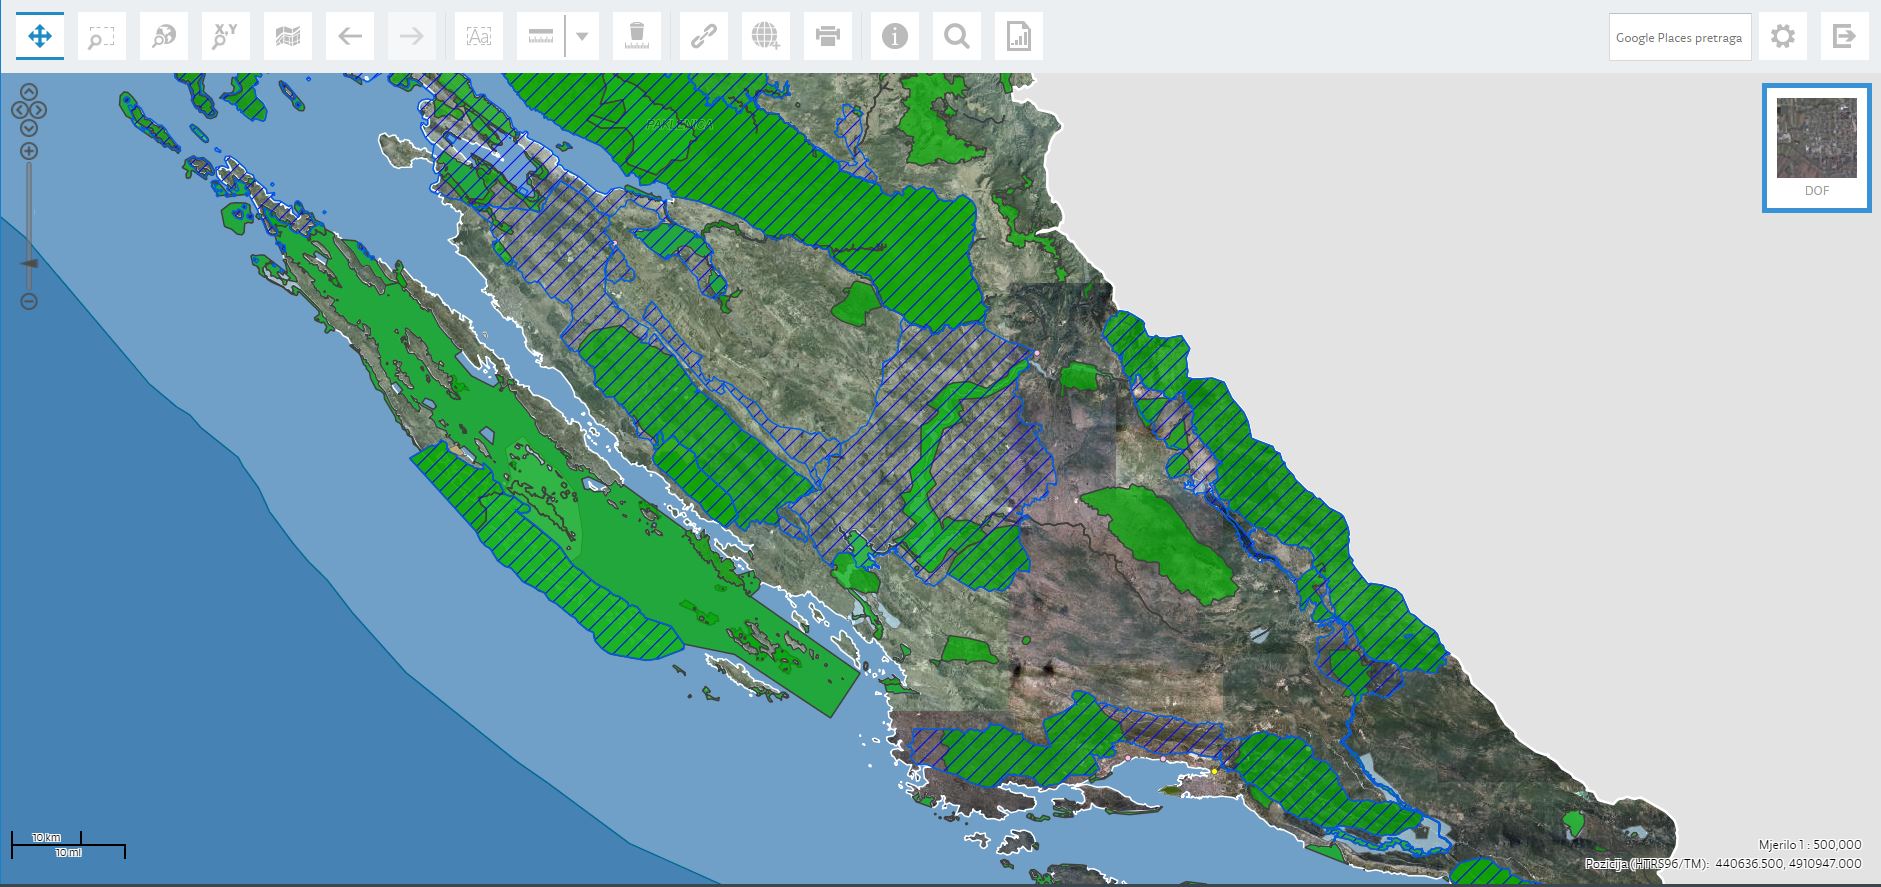
Task: Open the X,Y coordinate search tool
Action: click(x=226, y=37)
